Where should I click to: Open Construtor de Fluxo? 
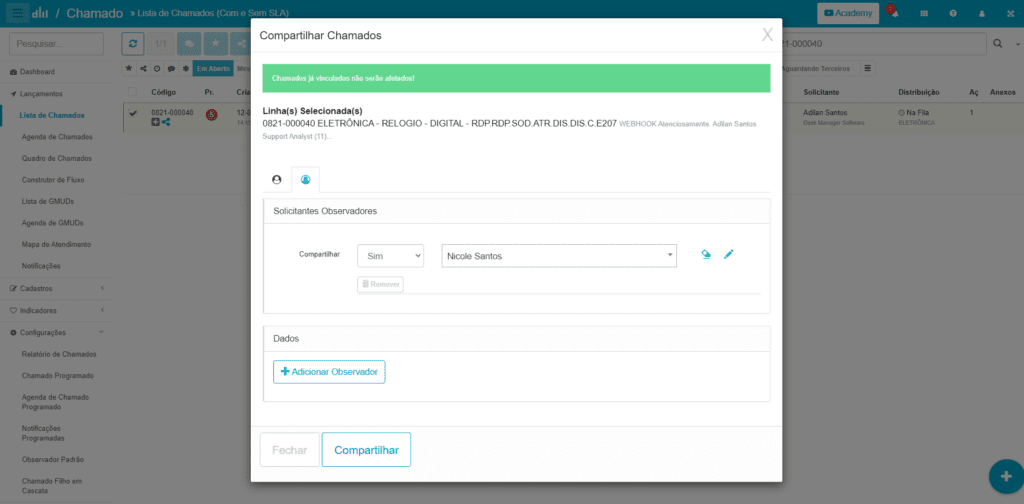53,180
